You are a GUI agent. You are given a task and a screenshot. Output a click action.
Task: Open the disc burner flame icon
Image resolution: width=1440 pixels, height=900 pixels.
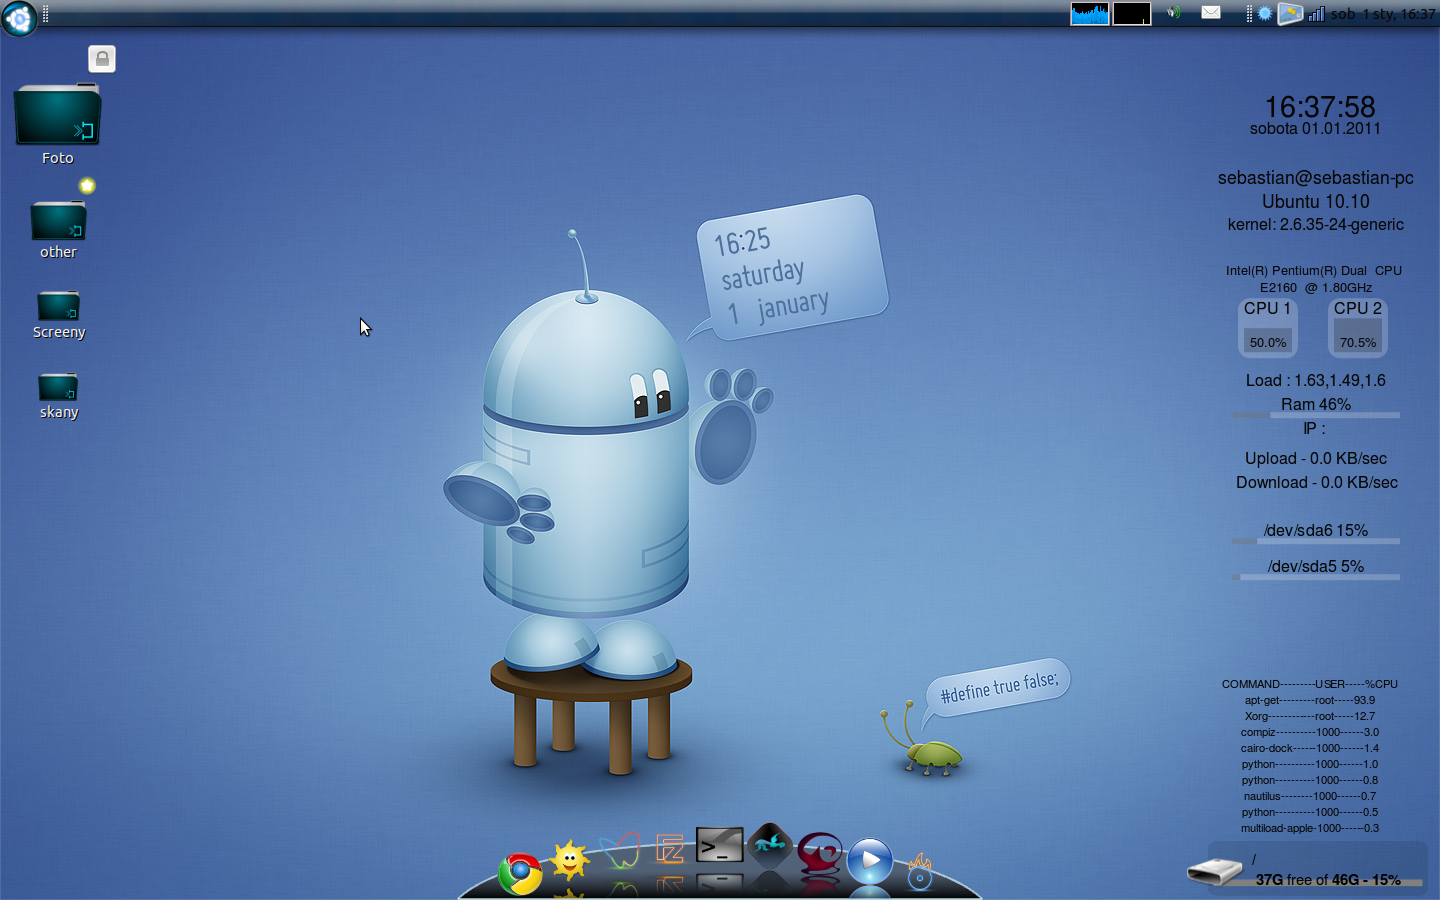(x=919, y=872)
